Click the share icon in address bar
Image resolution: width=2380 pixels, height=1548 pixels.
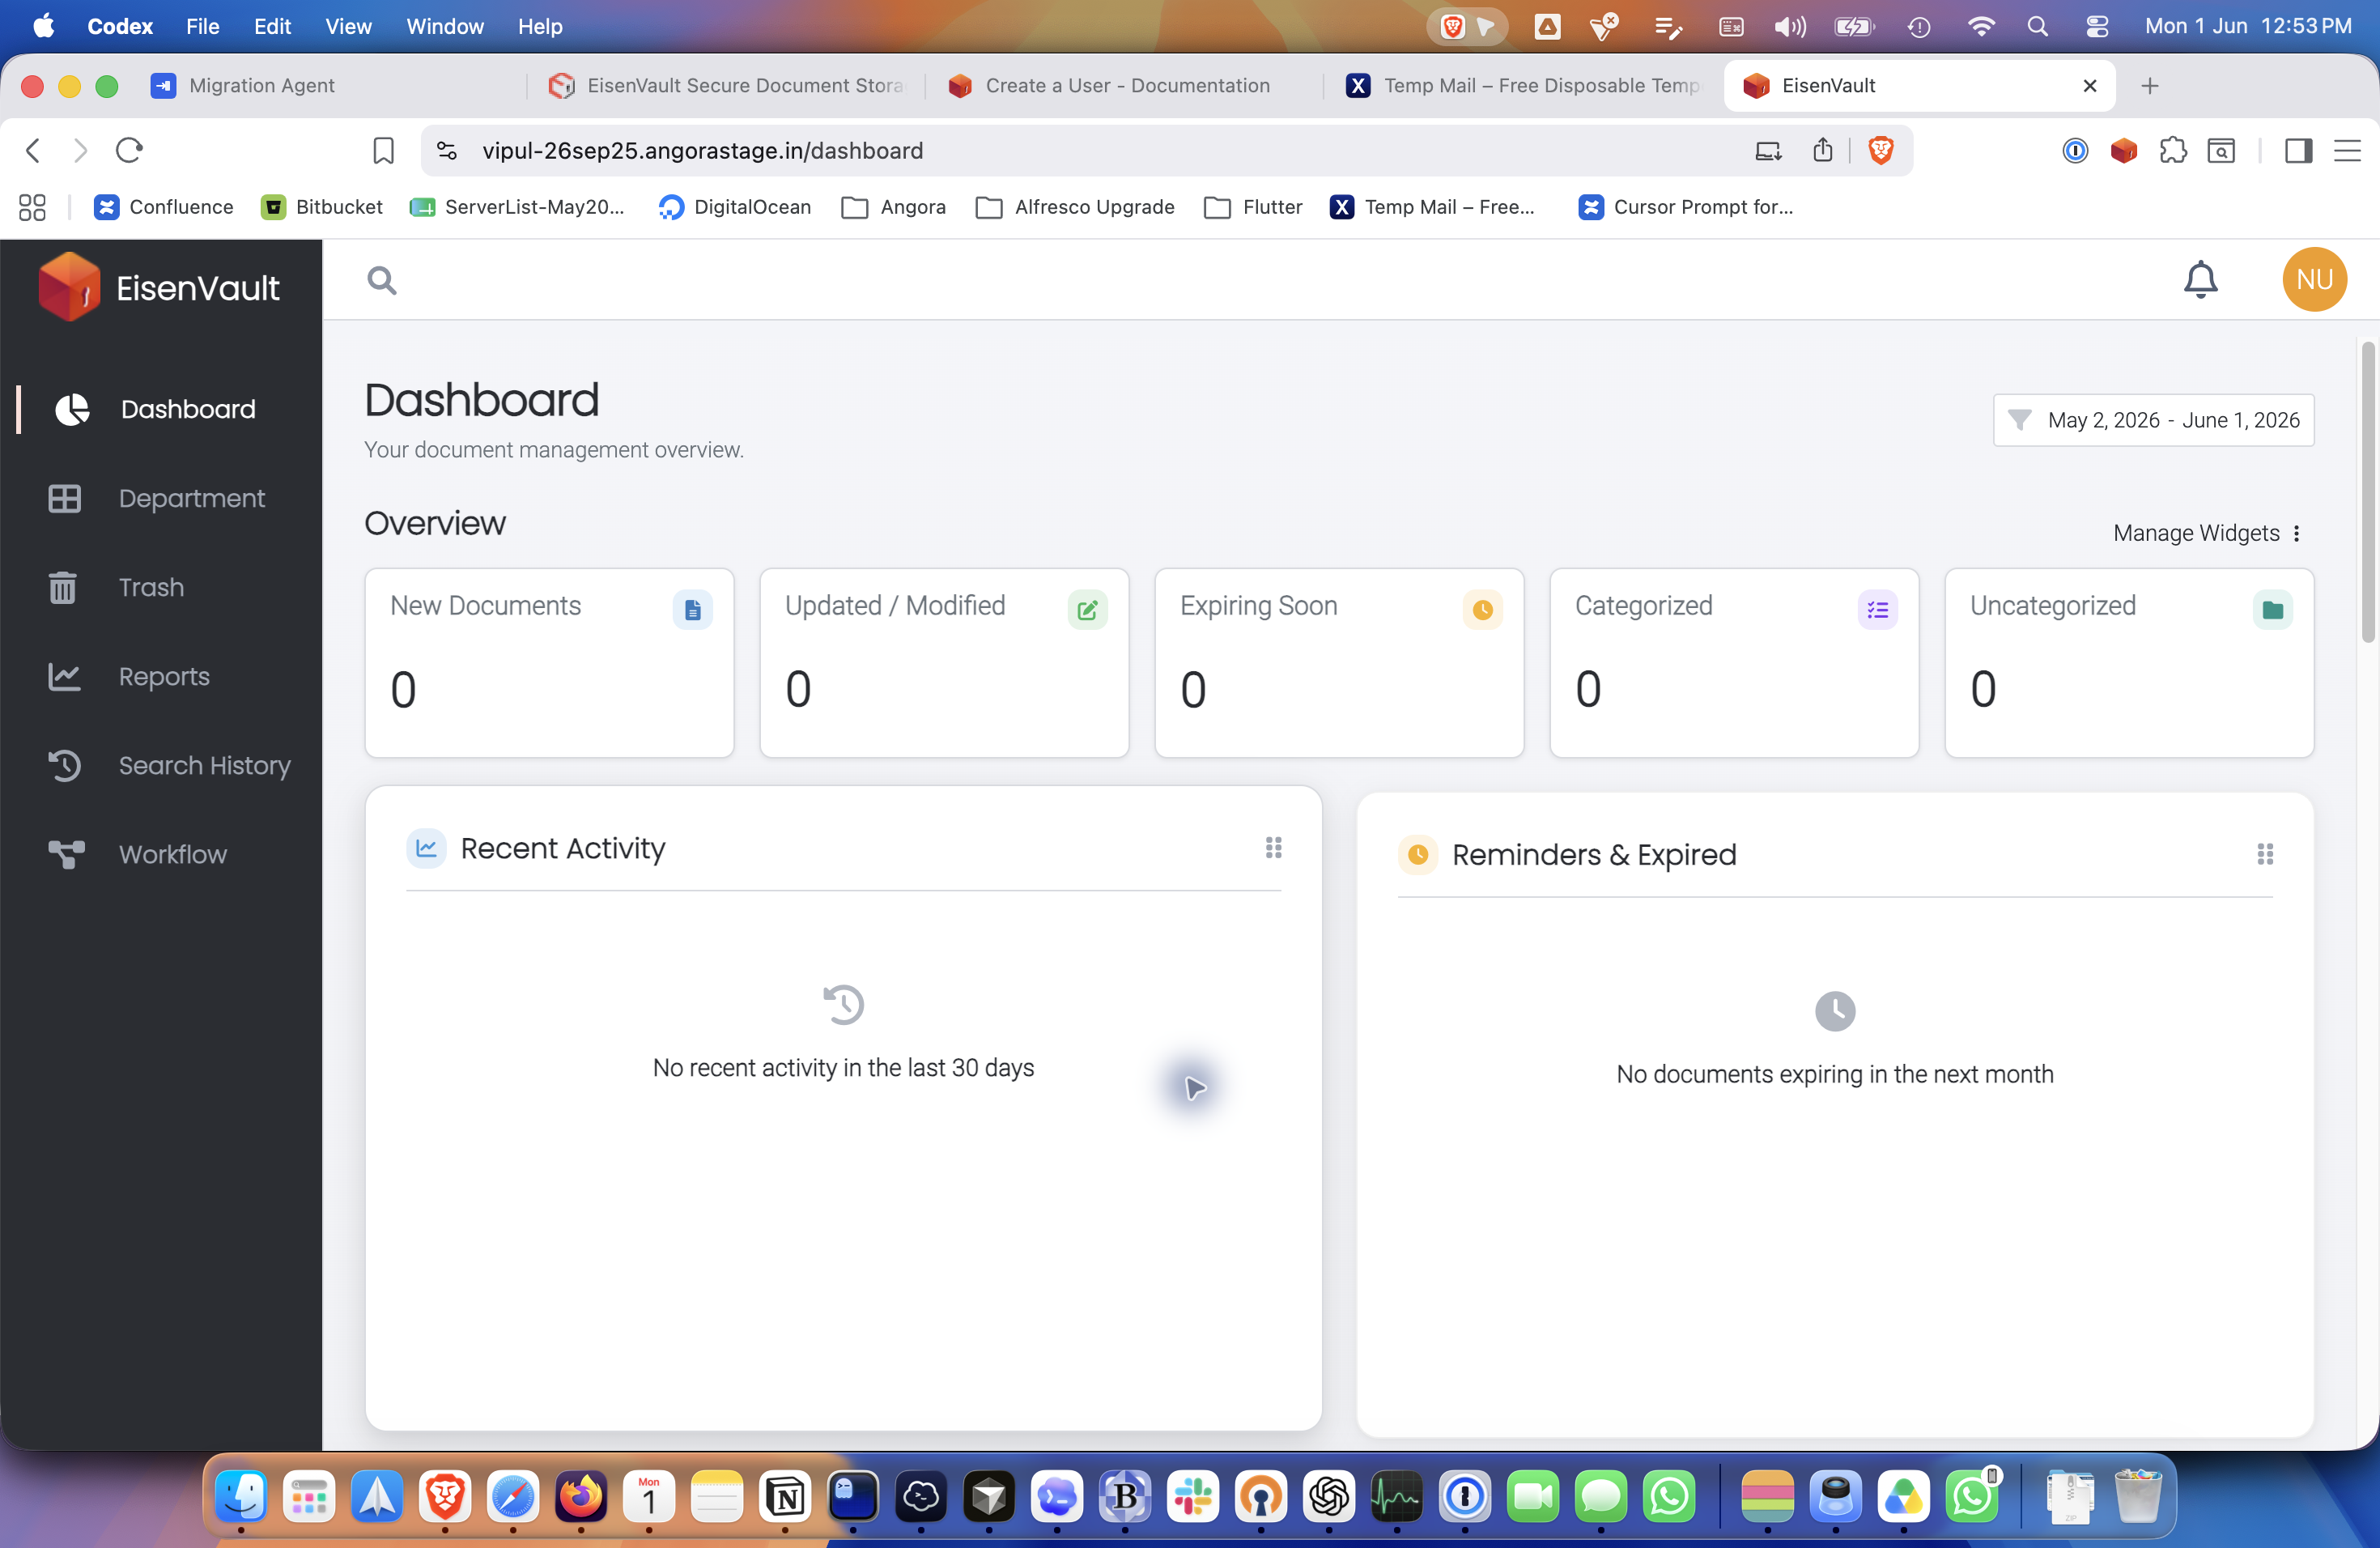(x=1822, y=150)
